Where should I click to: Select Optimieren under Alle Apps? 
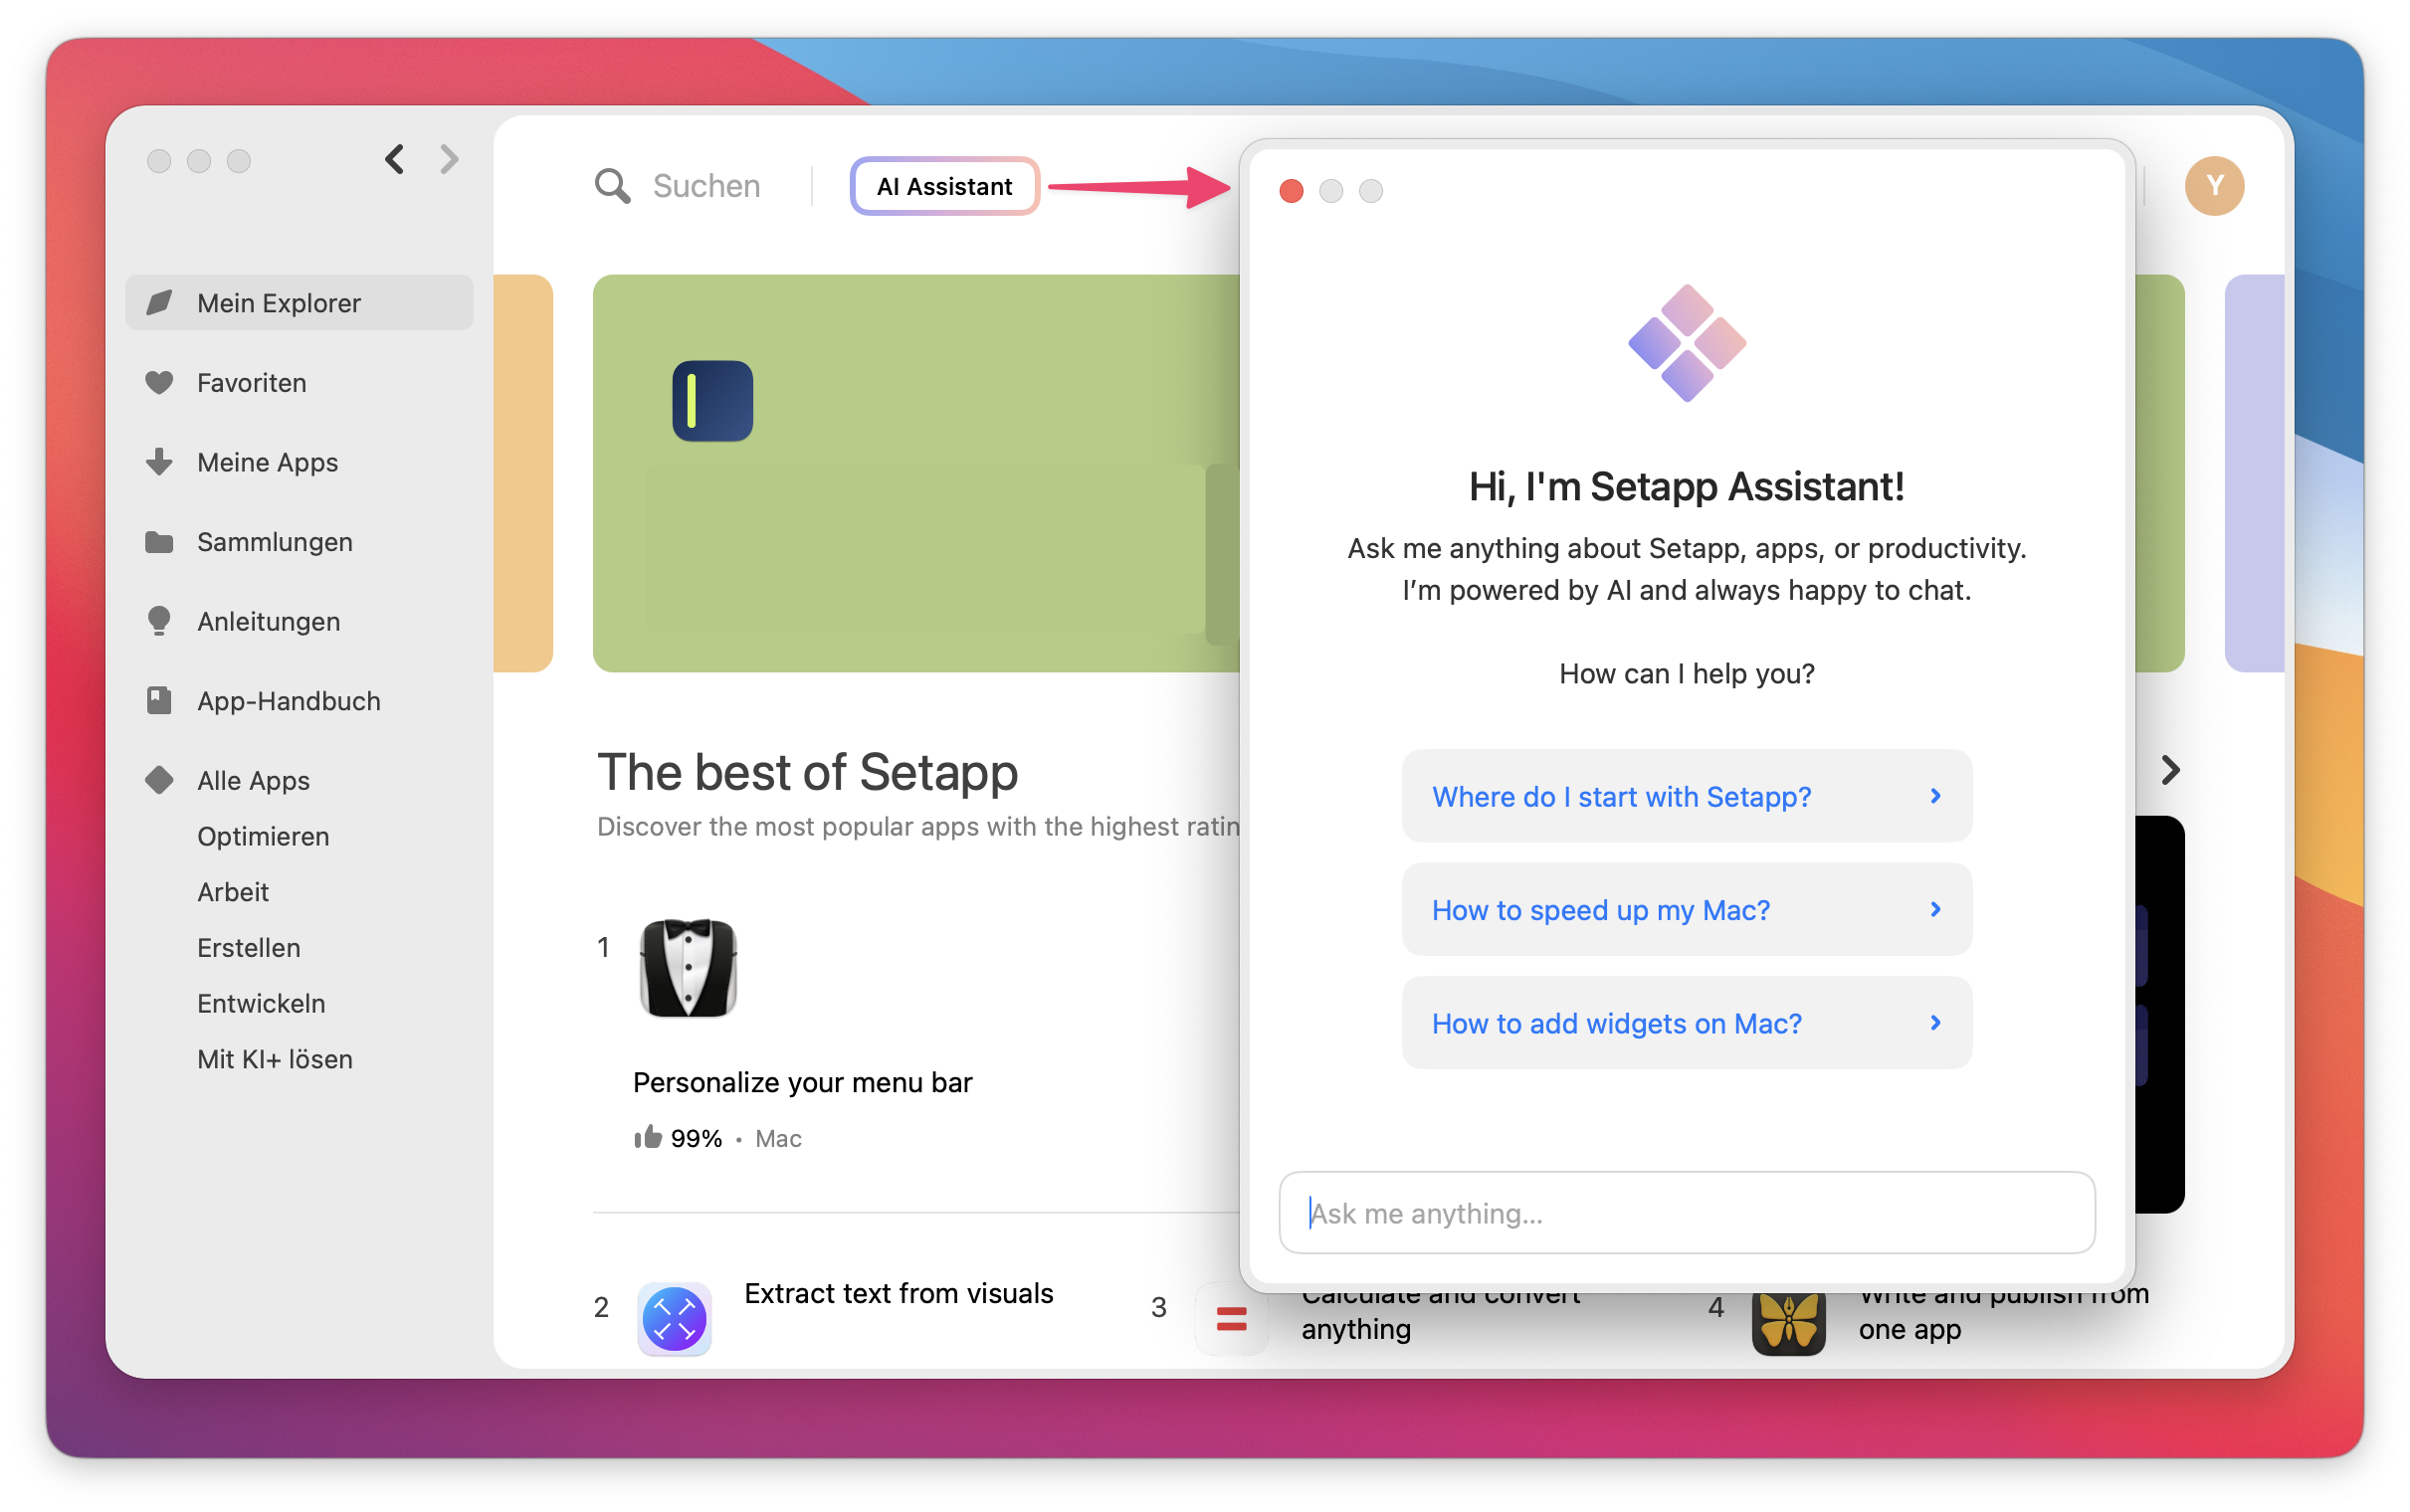(263, 836)
